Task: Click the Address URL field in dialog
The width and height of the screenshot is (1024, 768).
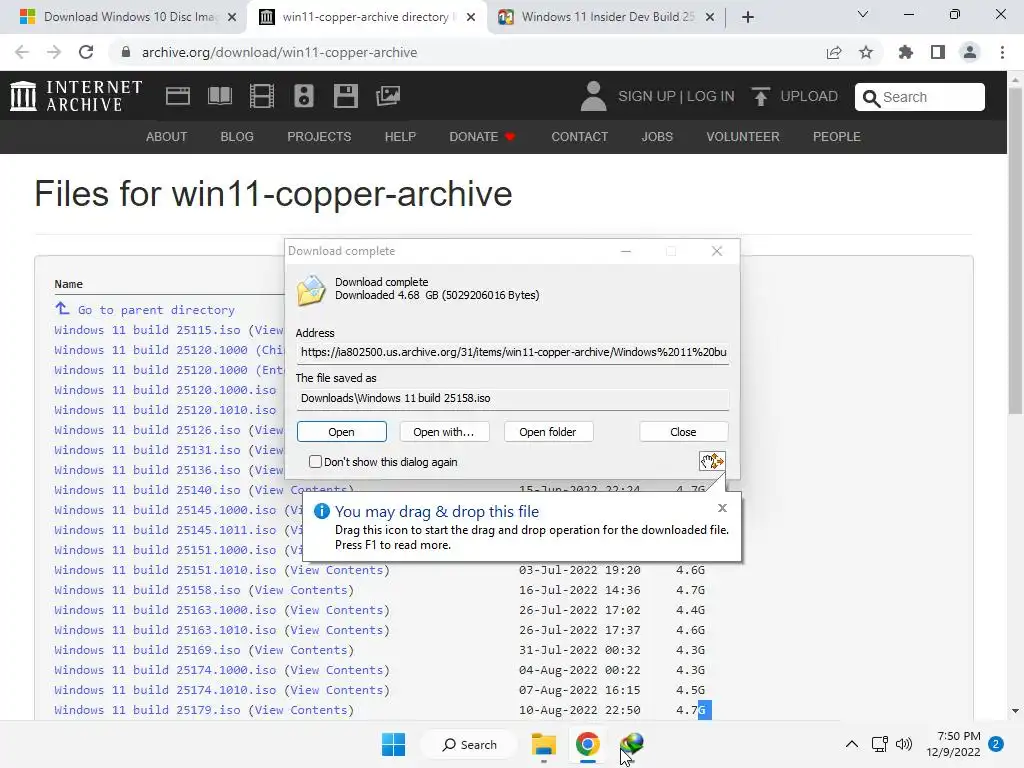Action: (x=513, y=353)
